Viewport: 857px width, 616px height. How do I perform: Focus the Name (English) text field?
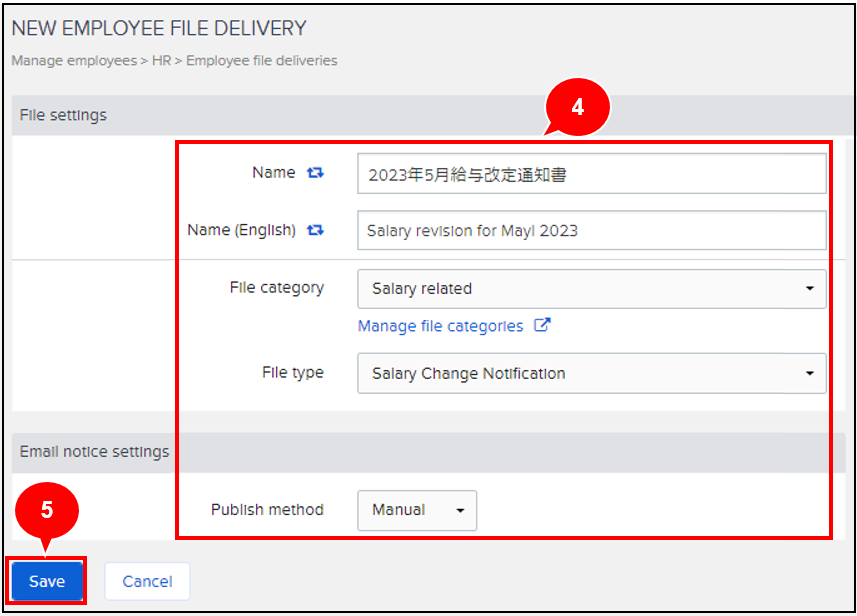click(591, 231)
